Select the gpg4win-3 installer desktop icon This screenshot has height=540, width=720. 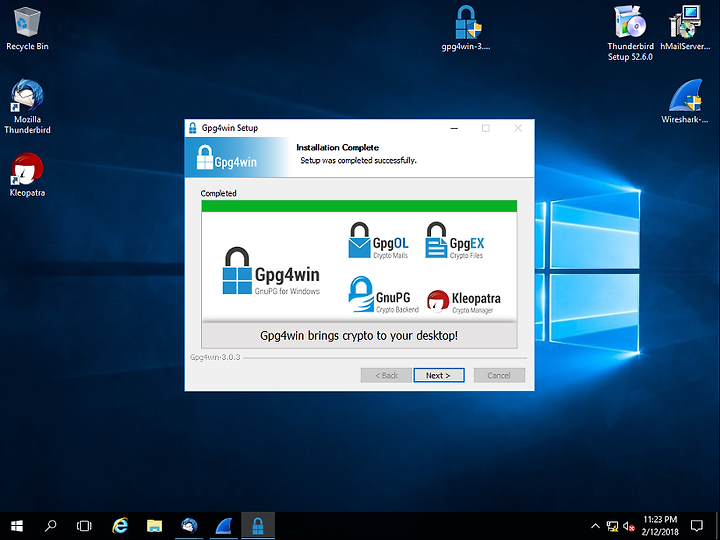(x=466, y=28)
